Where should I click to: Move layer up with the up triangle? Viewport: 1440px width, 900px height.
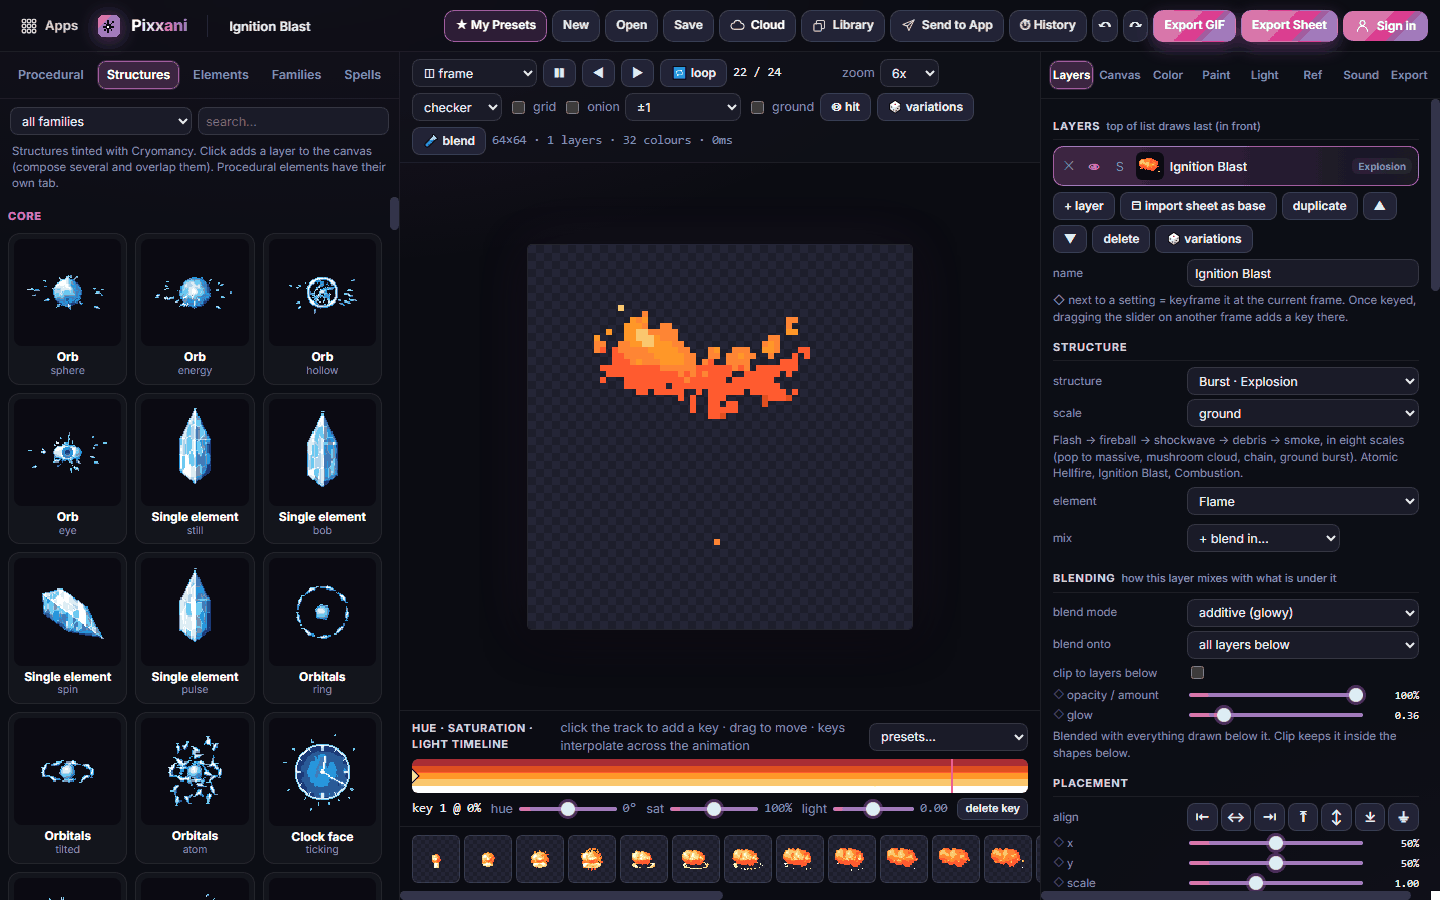pos(1379,206)
